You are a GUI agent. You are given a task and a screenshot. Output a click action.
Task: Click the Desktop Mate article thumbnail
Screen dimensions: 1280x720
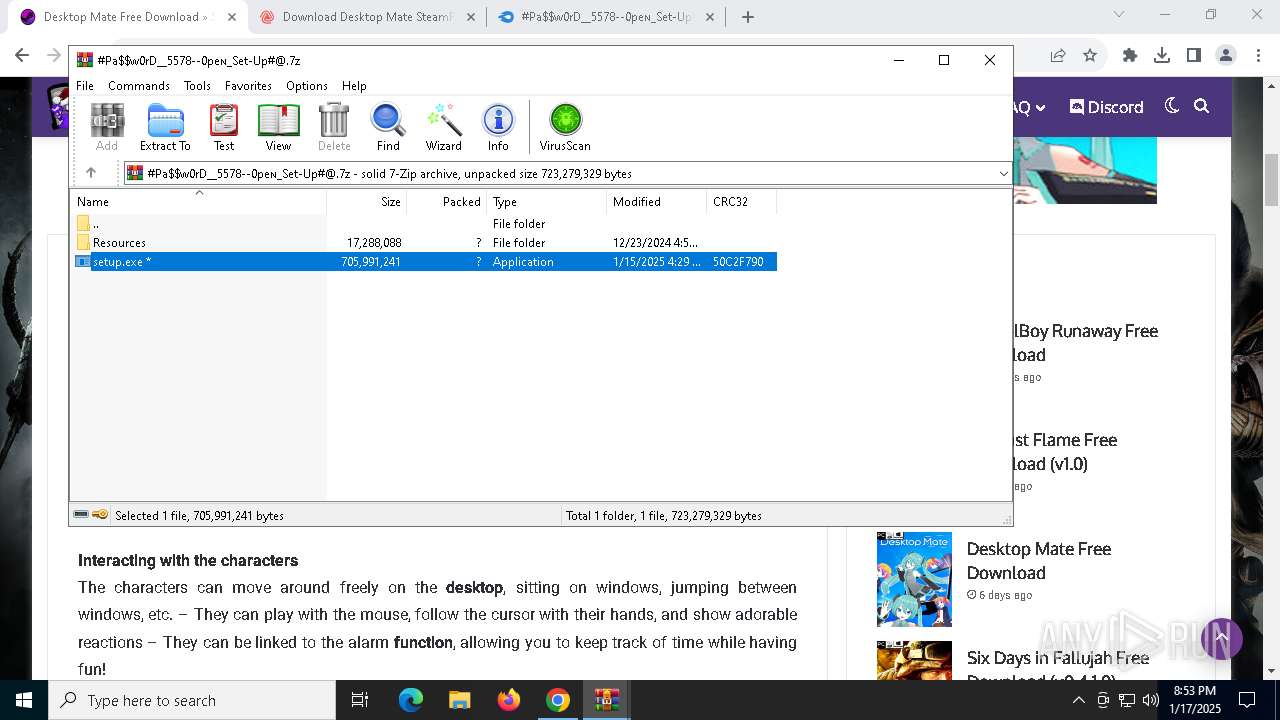point(914,579)
